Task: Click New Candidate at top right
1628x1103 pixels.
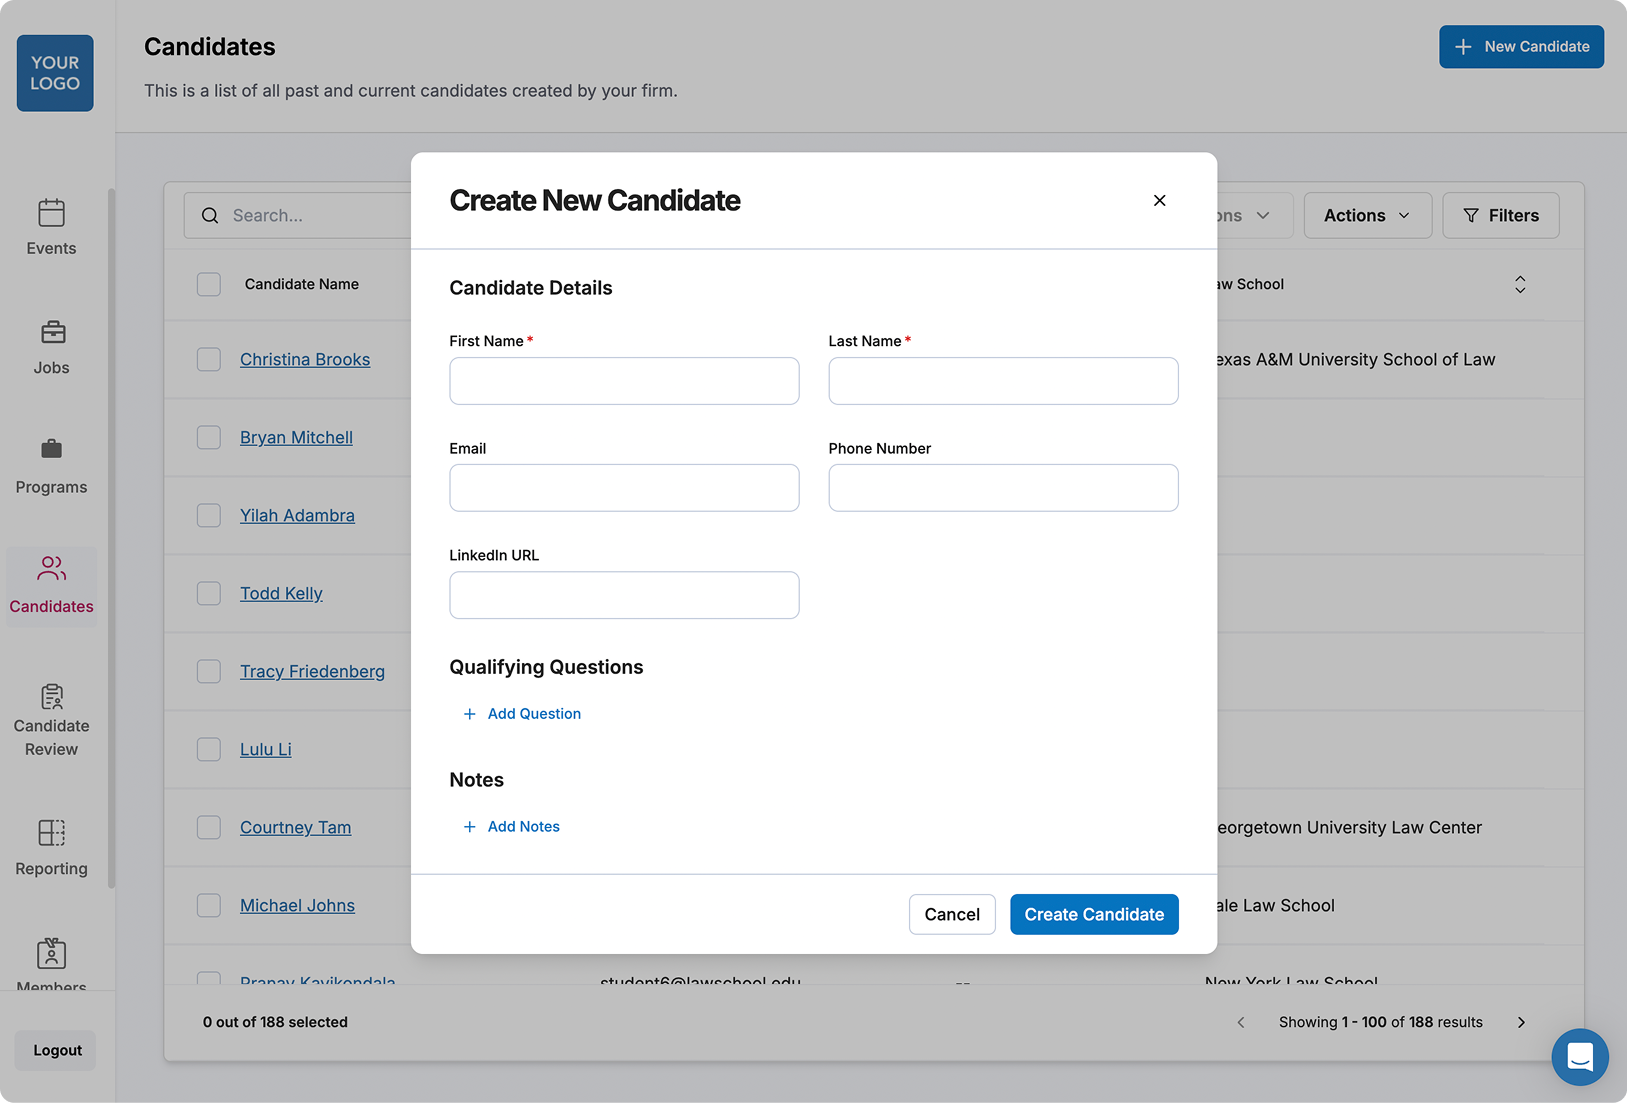Action: pyautogui.click(x=1521, y=47)
